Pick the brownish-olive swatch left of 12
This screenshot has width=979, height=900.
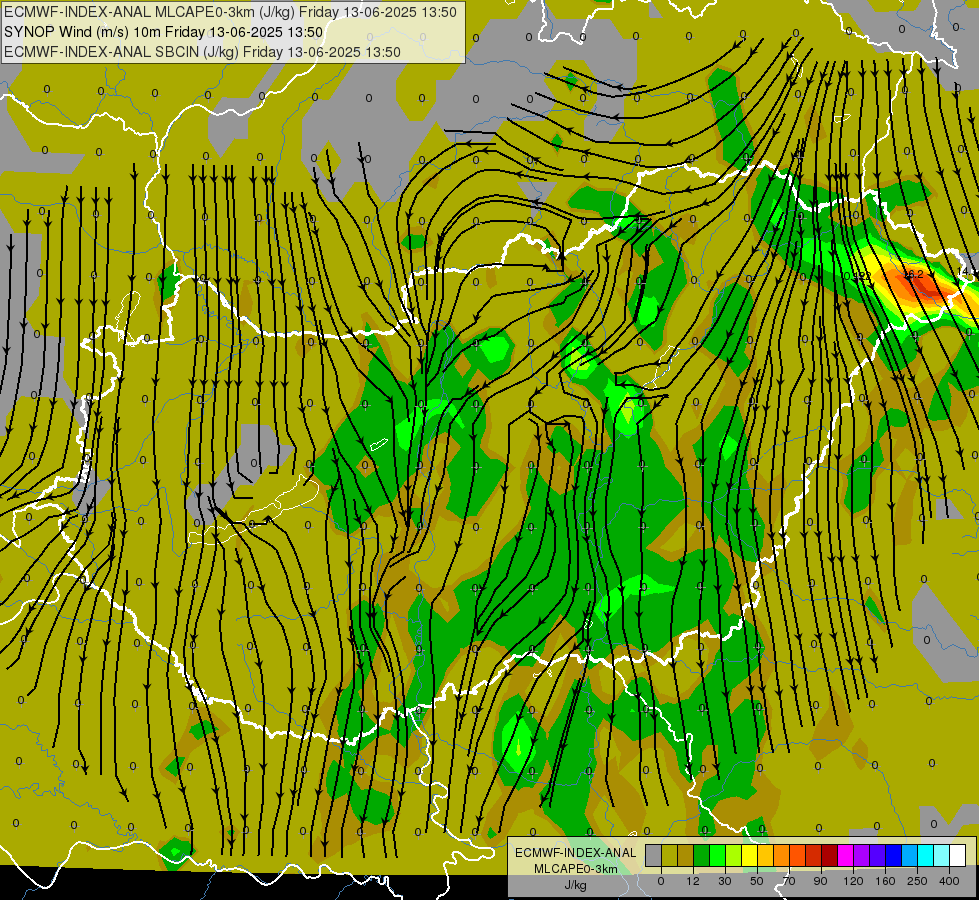[686, 855]
